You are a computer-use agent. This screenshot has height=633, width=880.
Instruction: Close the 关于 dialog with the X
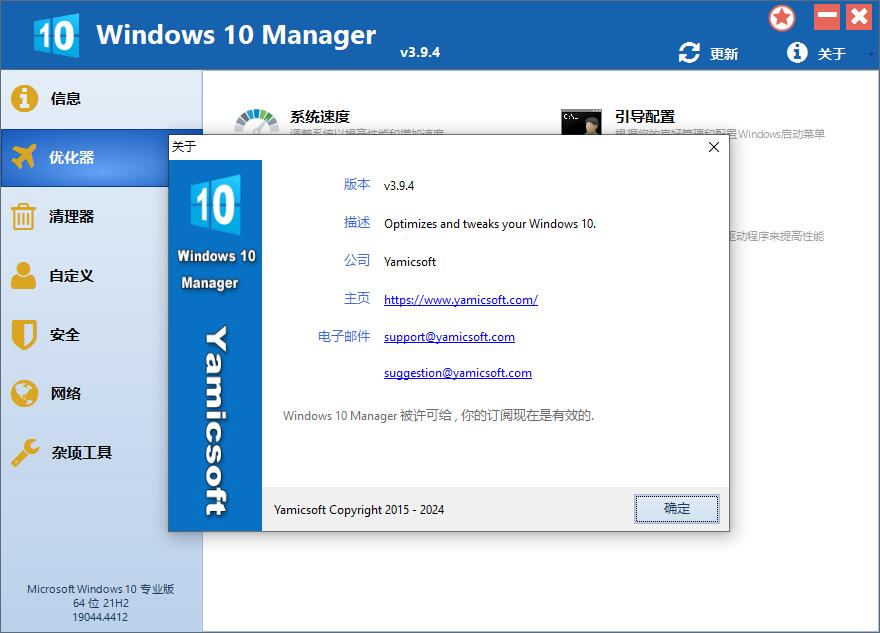[x=714, y=147]
